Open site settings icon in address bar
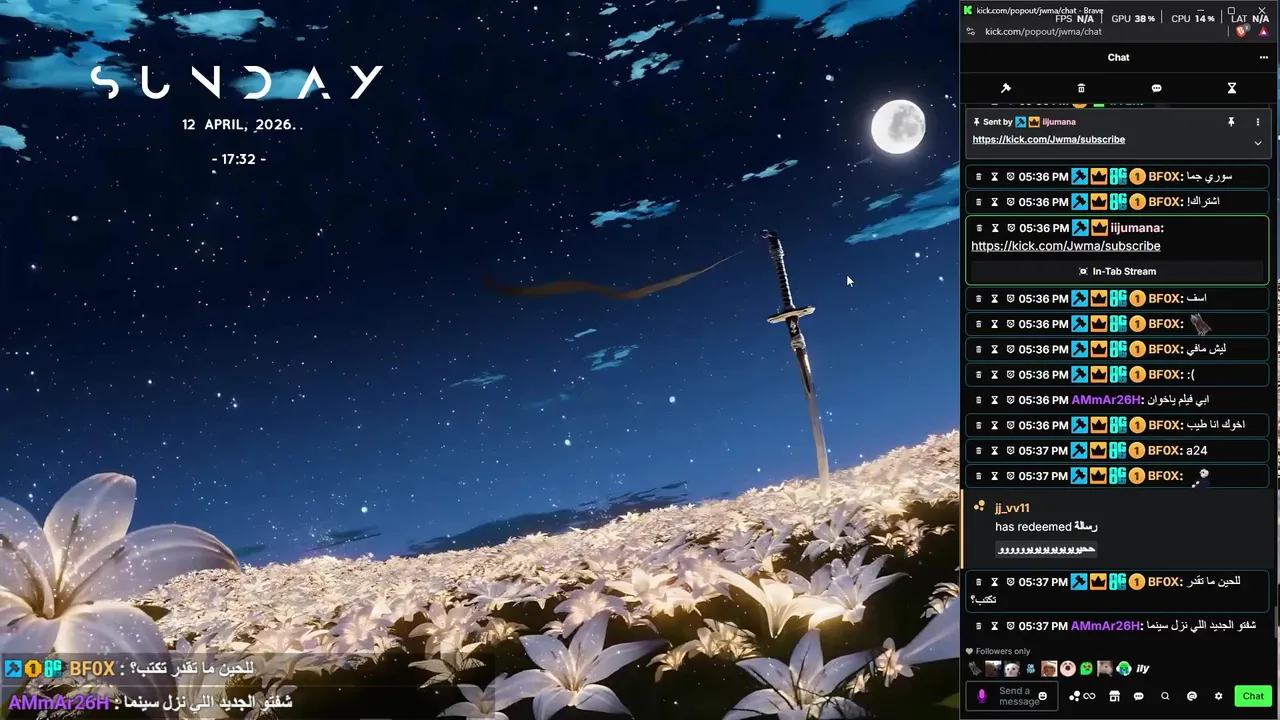The image size is (1280, 720). tap(971, 32)
